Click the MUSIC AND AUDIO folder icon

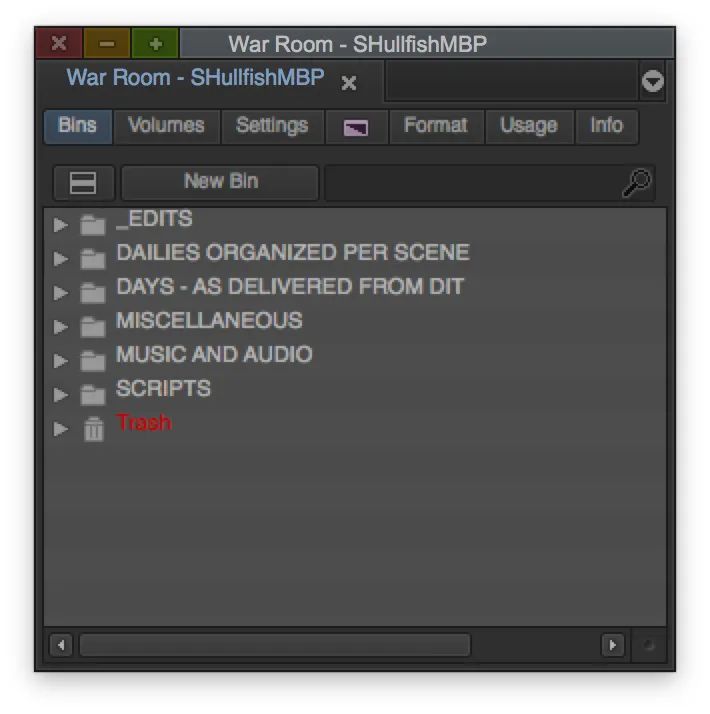click(93, 361)
